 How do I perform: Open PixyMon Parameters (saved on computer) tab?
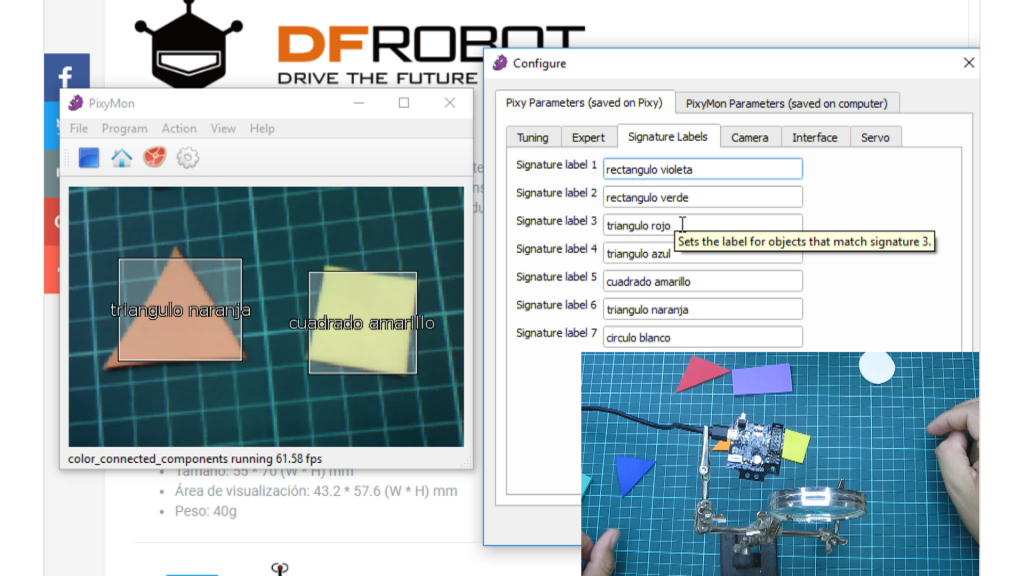tap(786, 103)
